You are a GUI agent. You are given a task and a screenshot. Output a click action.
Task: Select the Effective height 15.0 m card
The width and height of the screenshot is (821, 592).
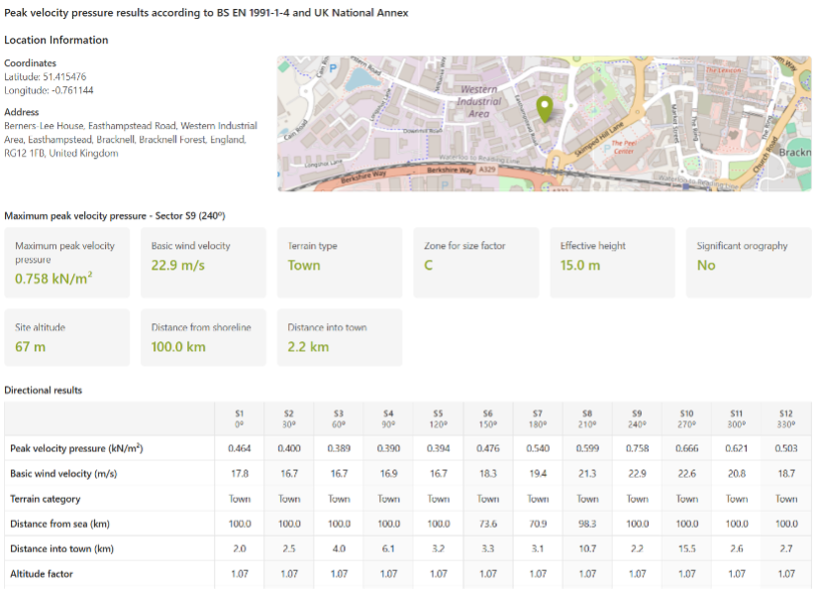(x=612, y=262)
